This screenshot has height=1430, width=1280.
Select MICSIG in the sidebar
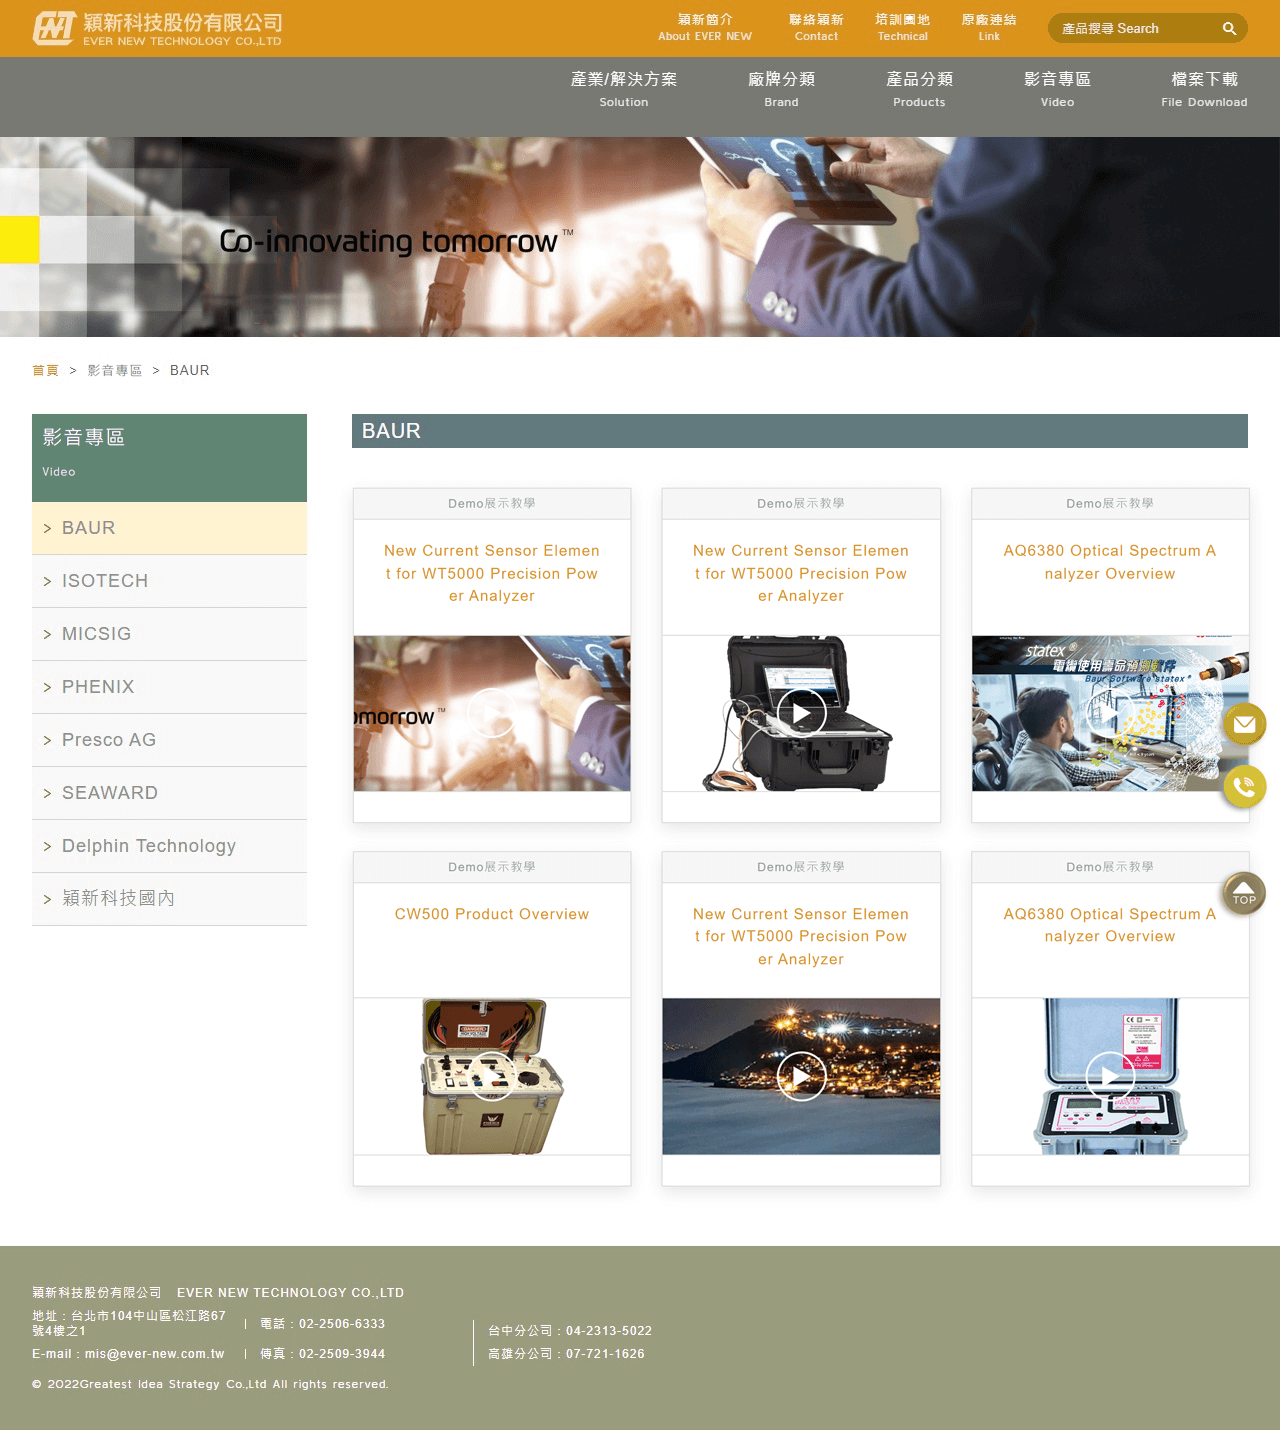tap(169, 634)
